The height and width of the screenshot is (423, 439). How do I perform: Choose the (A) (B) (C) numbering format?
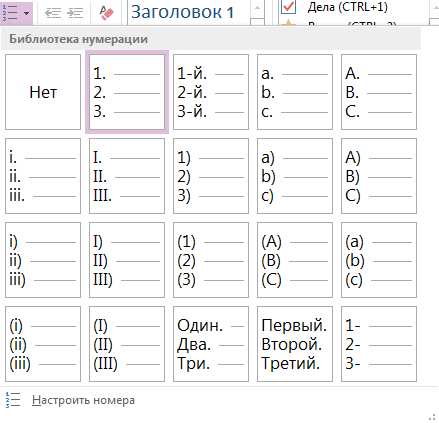295,260
